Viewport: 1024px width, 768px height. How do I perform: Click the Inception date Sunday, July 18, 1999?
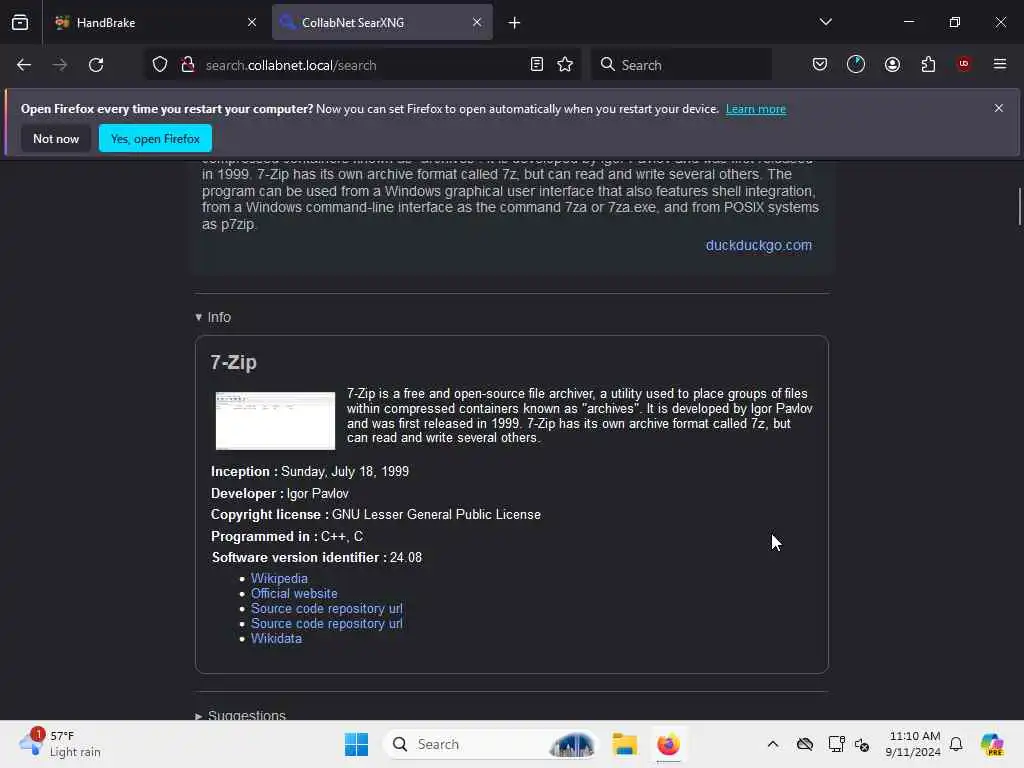345,472
